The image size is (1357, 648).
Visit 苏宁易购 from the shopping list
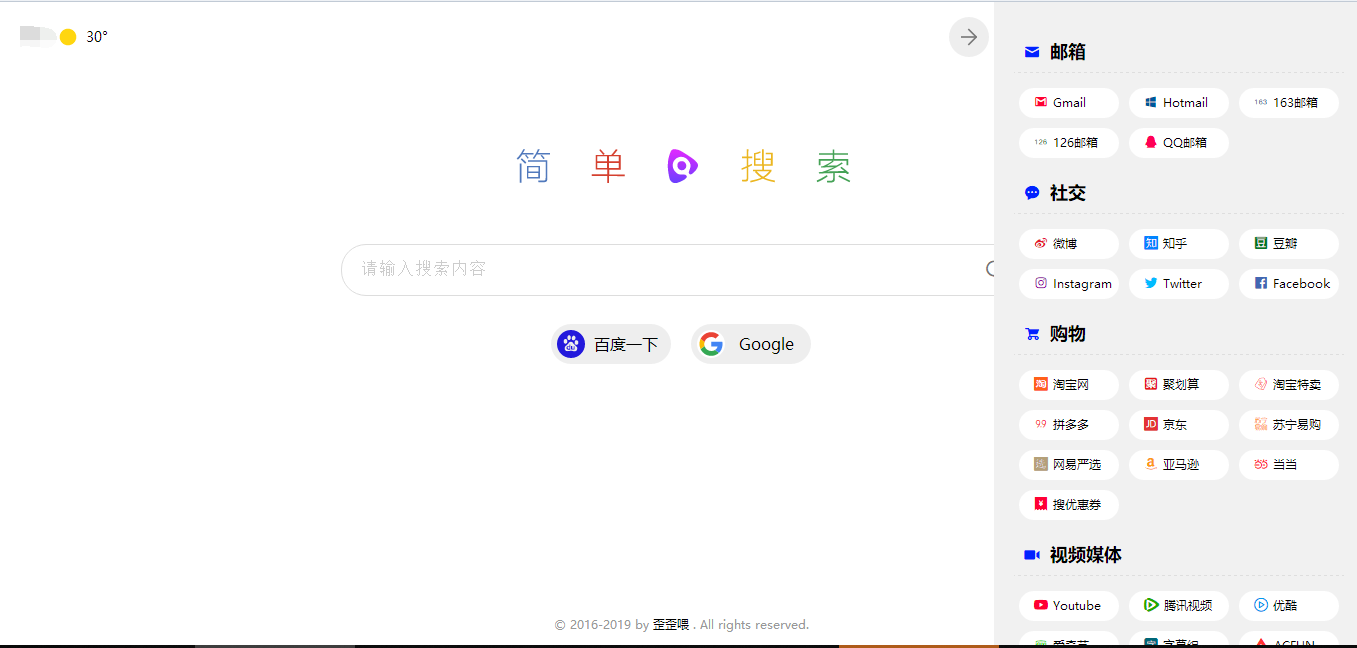point(1289,425)
